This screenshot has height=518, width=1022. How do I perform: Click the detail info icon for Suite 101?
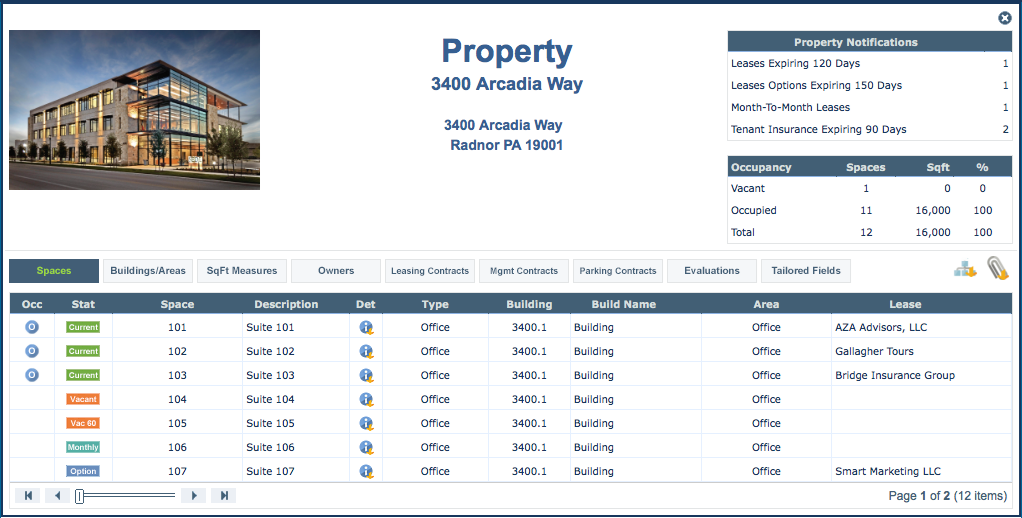(x=366, y=327)
